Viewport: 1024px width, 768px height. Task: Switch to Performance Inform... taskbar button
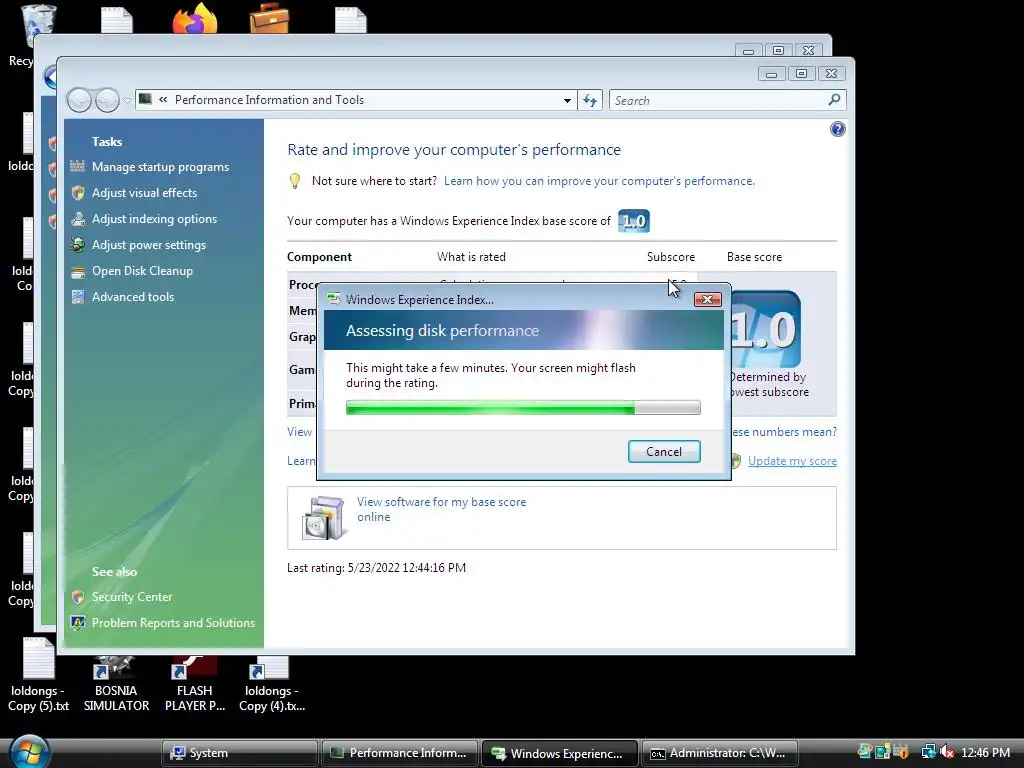click(x=399, y=753)
